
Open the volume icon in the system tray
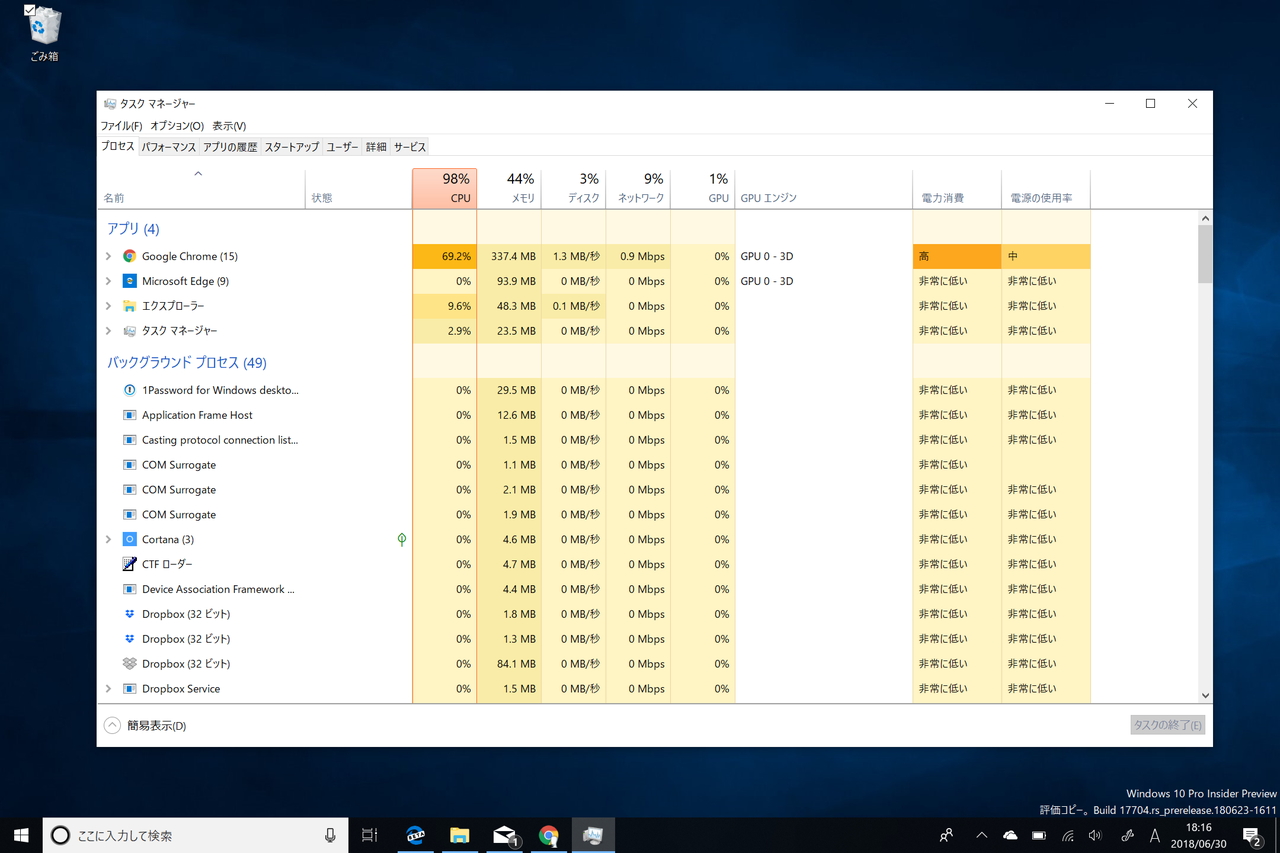click(x=1095, y=835)
